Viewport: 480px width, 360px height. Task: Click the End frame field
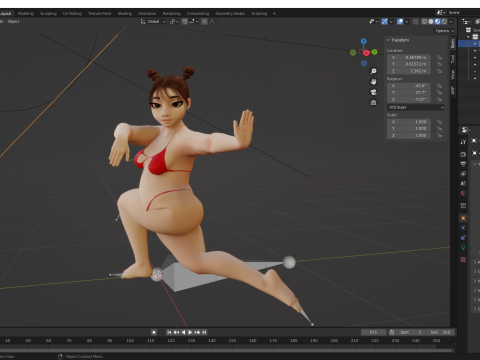pyautogui.click(x=440, y=332)
